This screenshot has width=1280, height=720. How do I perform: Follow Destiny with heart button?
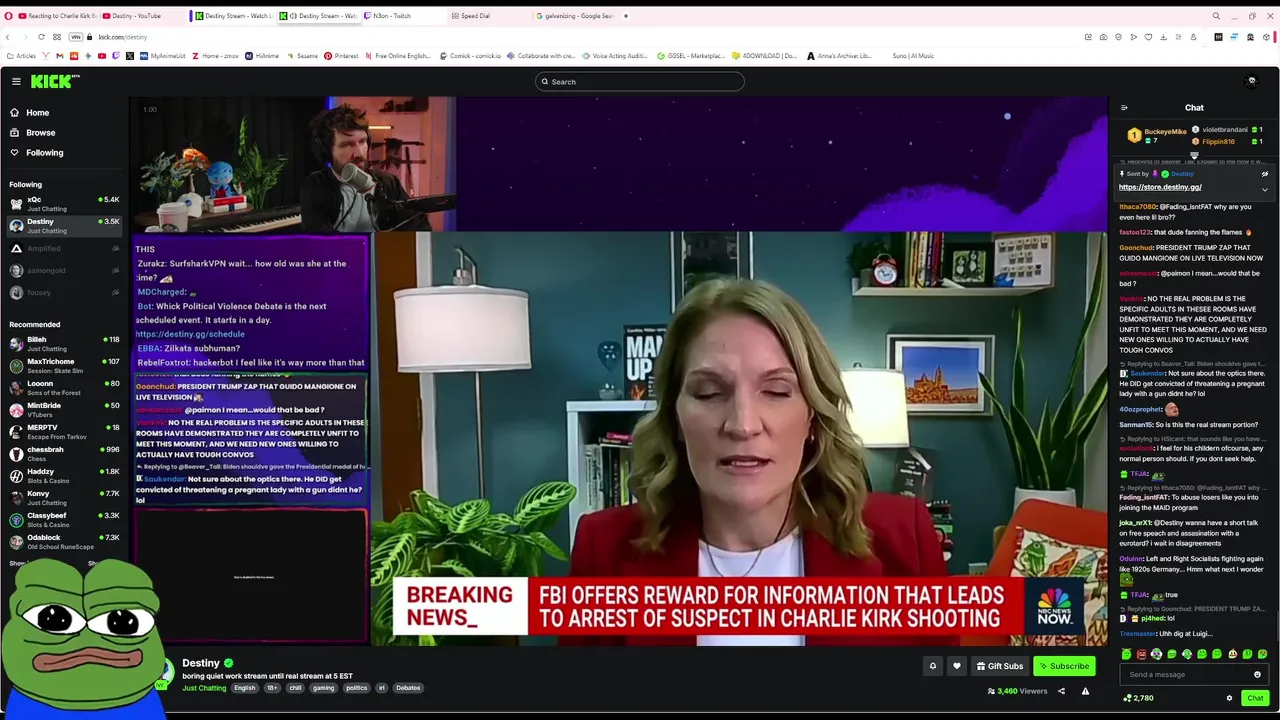click(956, 666)
